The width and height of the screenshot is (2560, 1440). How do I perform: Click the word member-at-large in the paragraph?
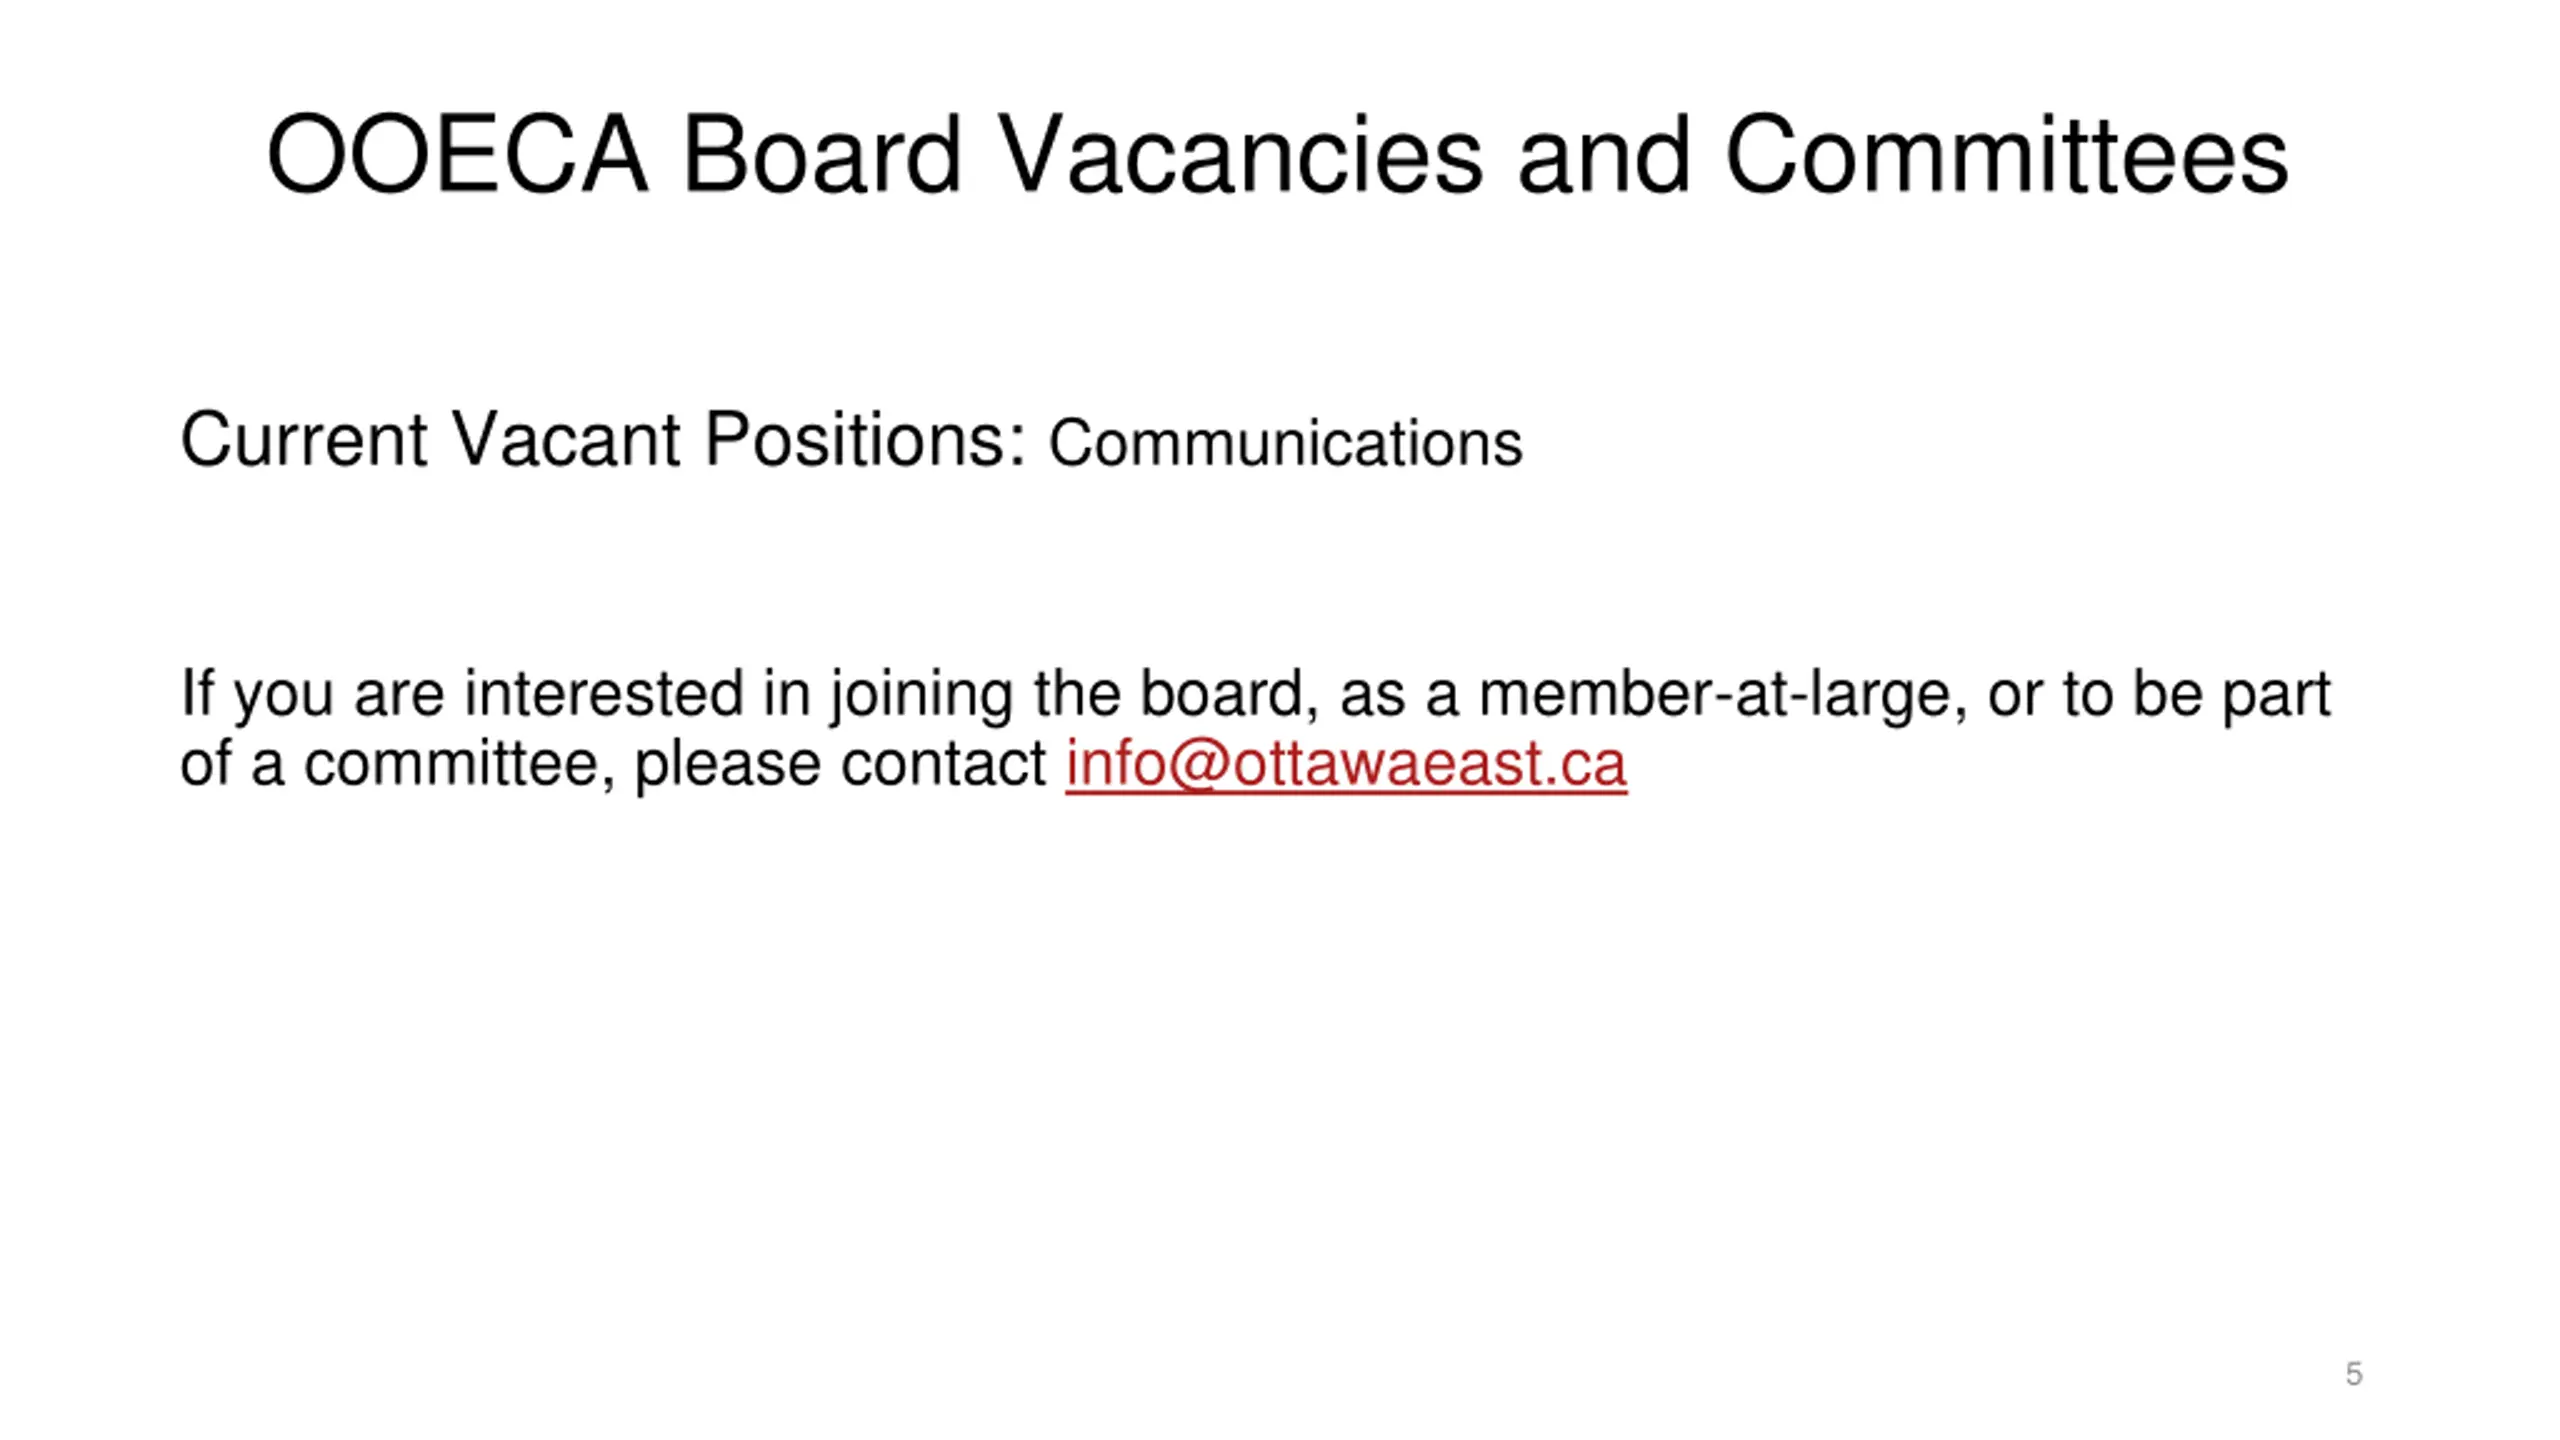coord(1714,694)
